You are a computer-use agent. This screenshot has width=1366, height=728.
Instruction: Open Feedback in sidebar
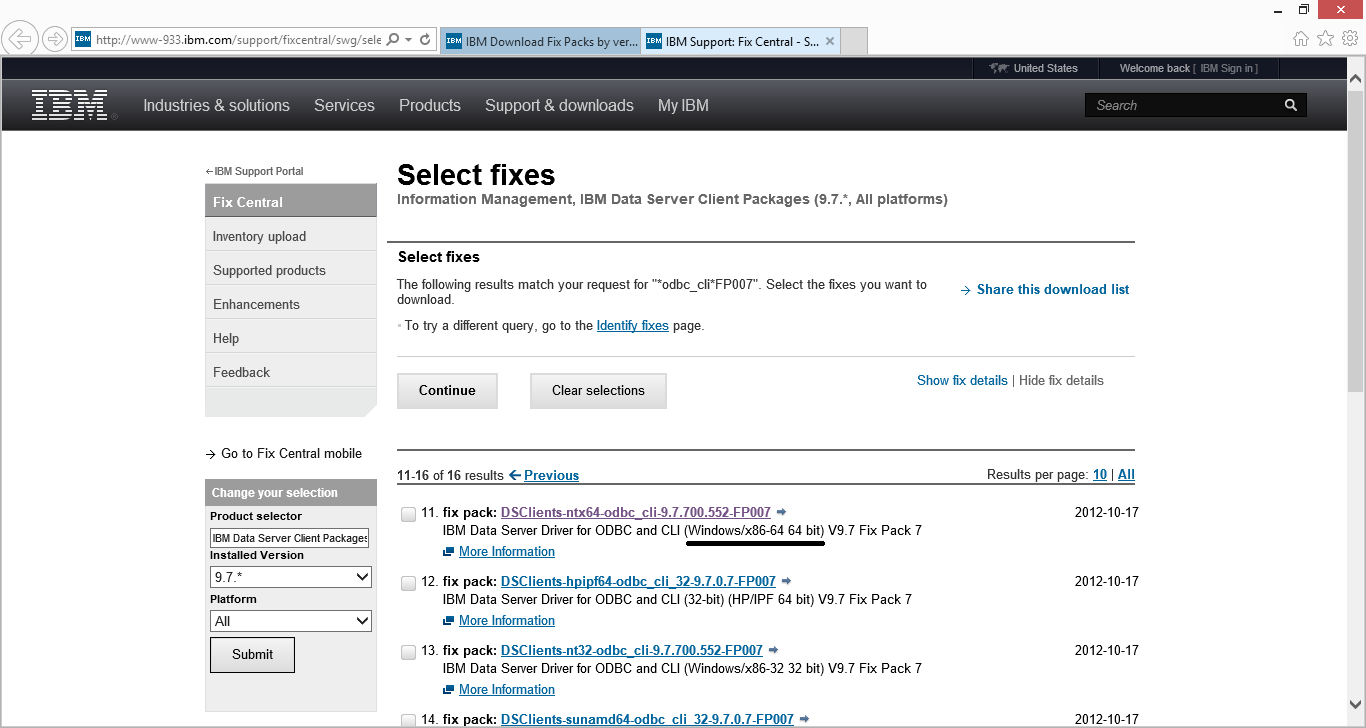[291, 373]
